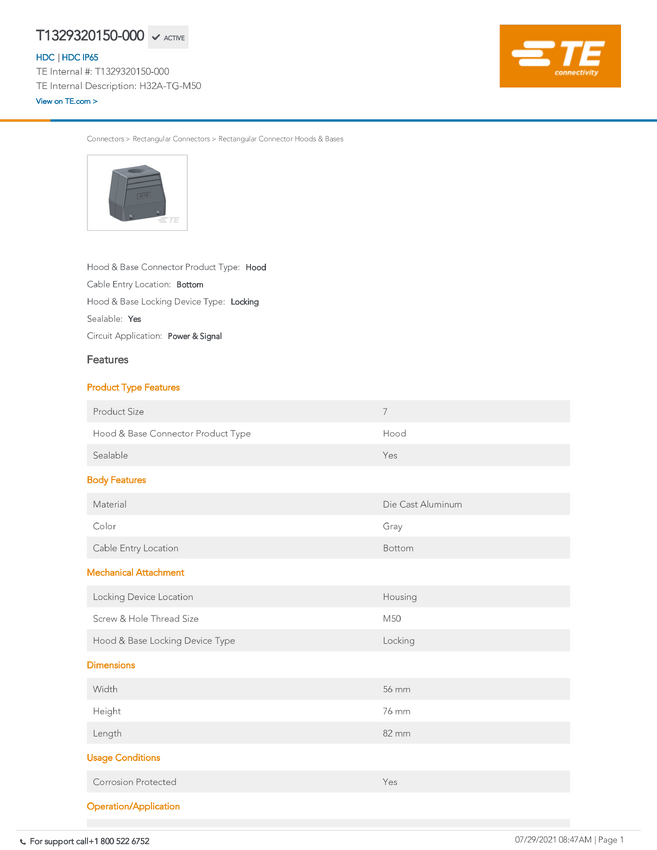The image size is (657, 850).
Task: Click Product Type Features section heading
Action: click(x=133, y=388)
